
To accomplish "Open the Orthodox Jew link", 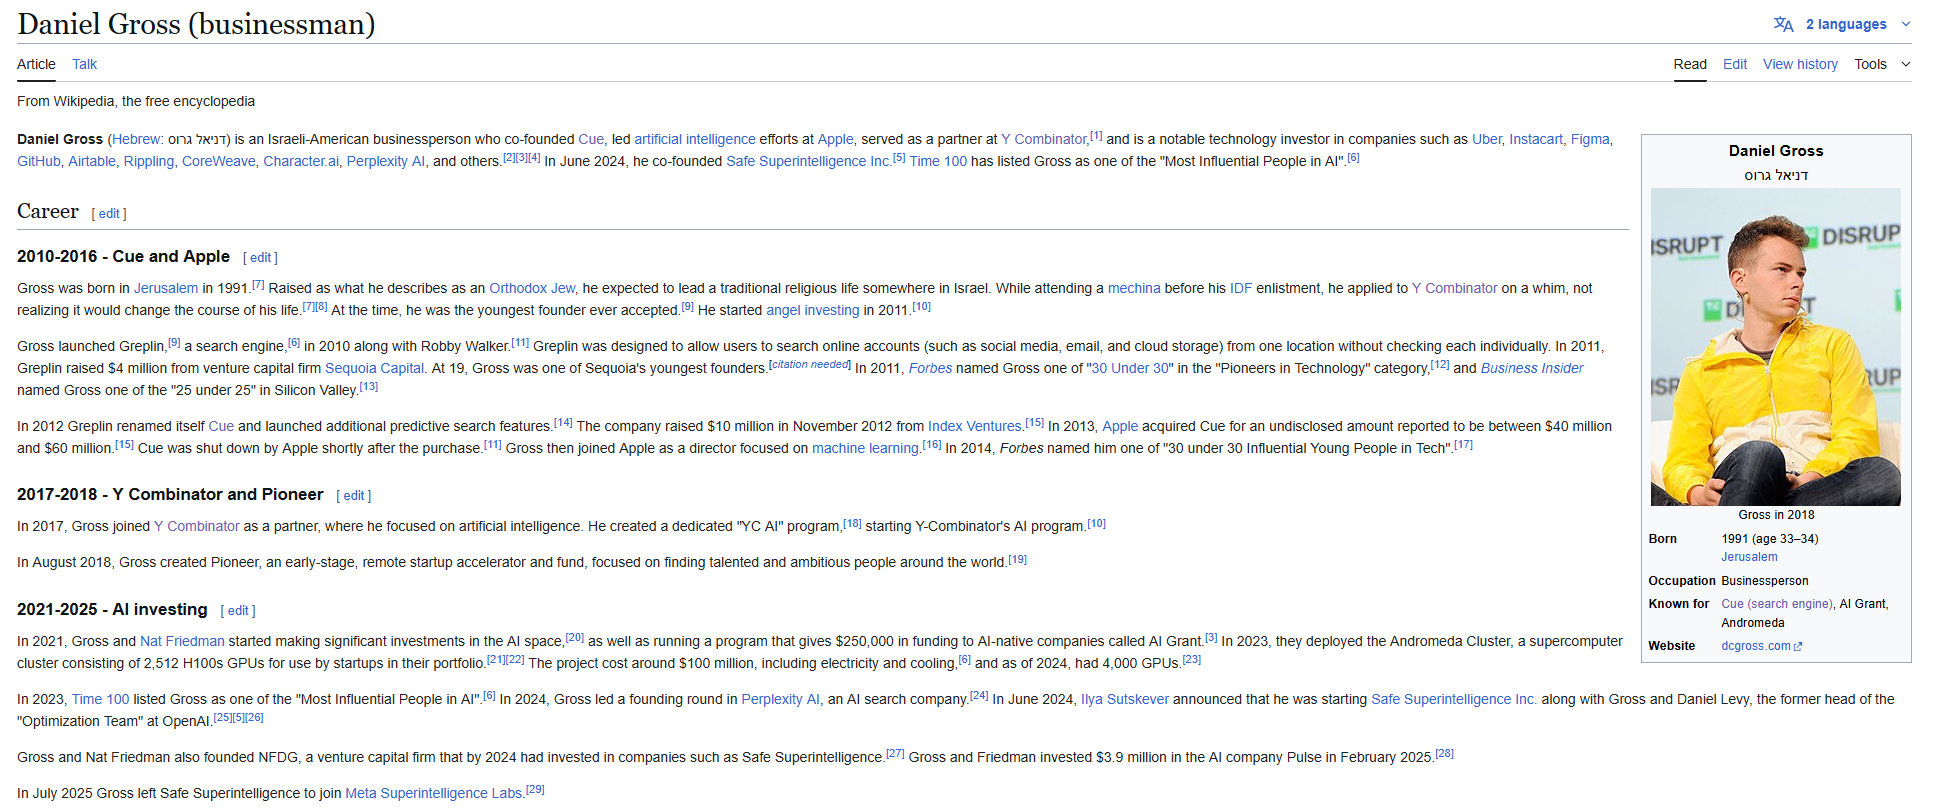I will tap(532, 288).
